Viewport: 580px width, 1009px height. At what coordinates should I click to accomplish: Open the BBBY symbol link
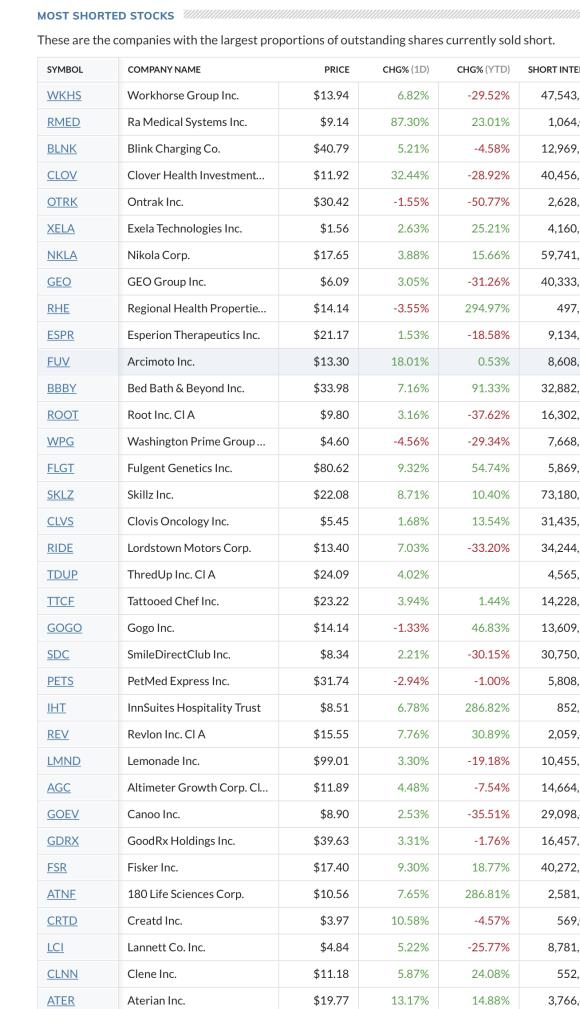tap(62, 388)
